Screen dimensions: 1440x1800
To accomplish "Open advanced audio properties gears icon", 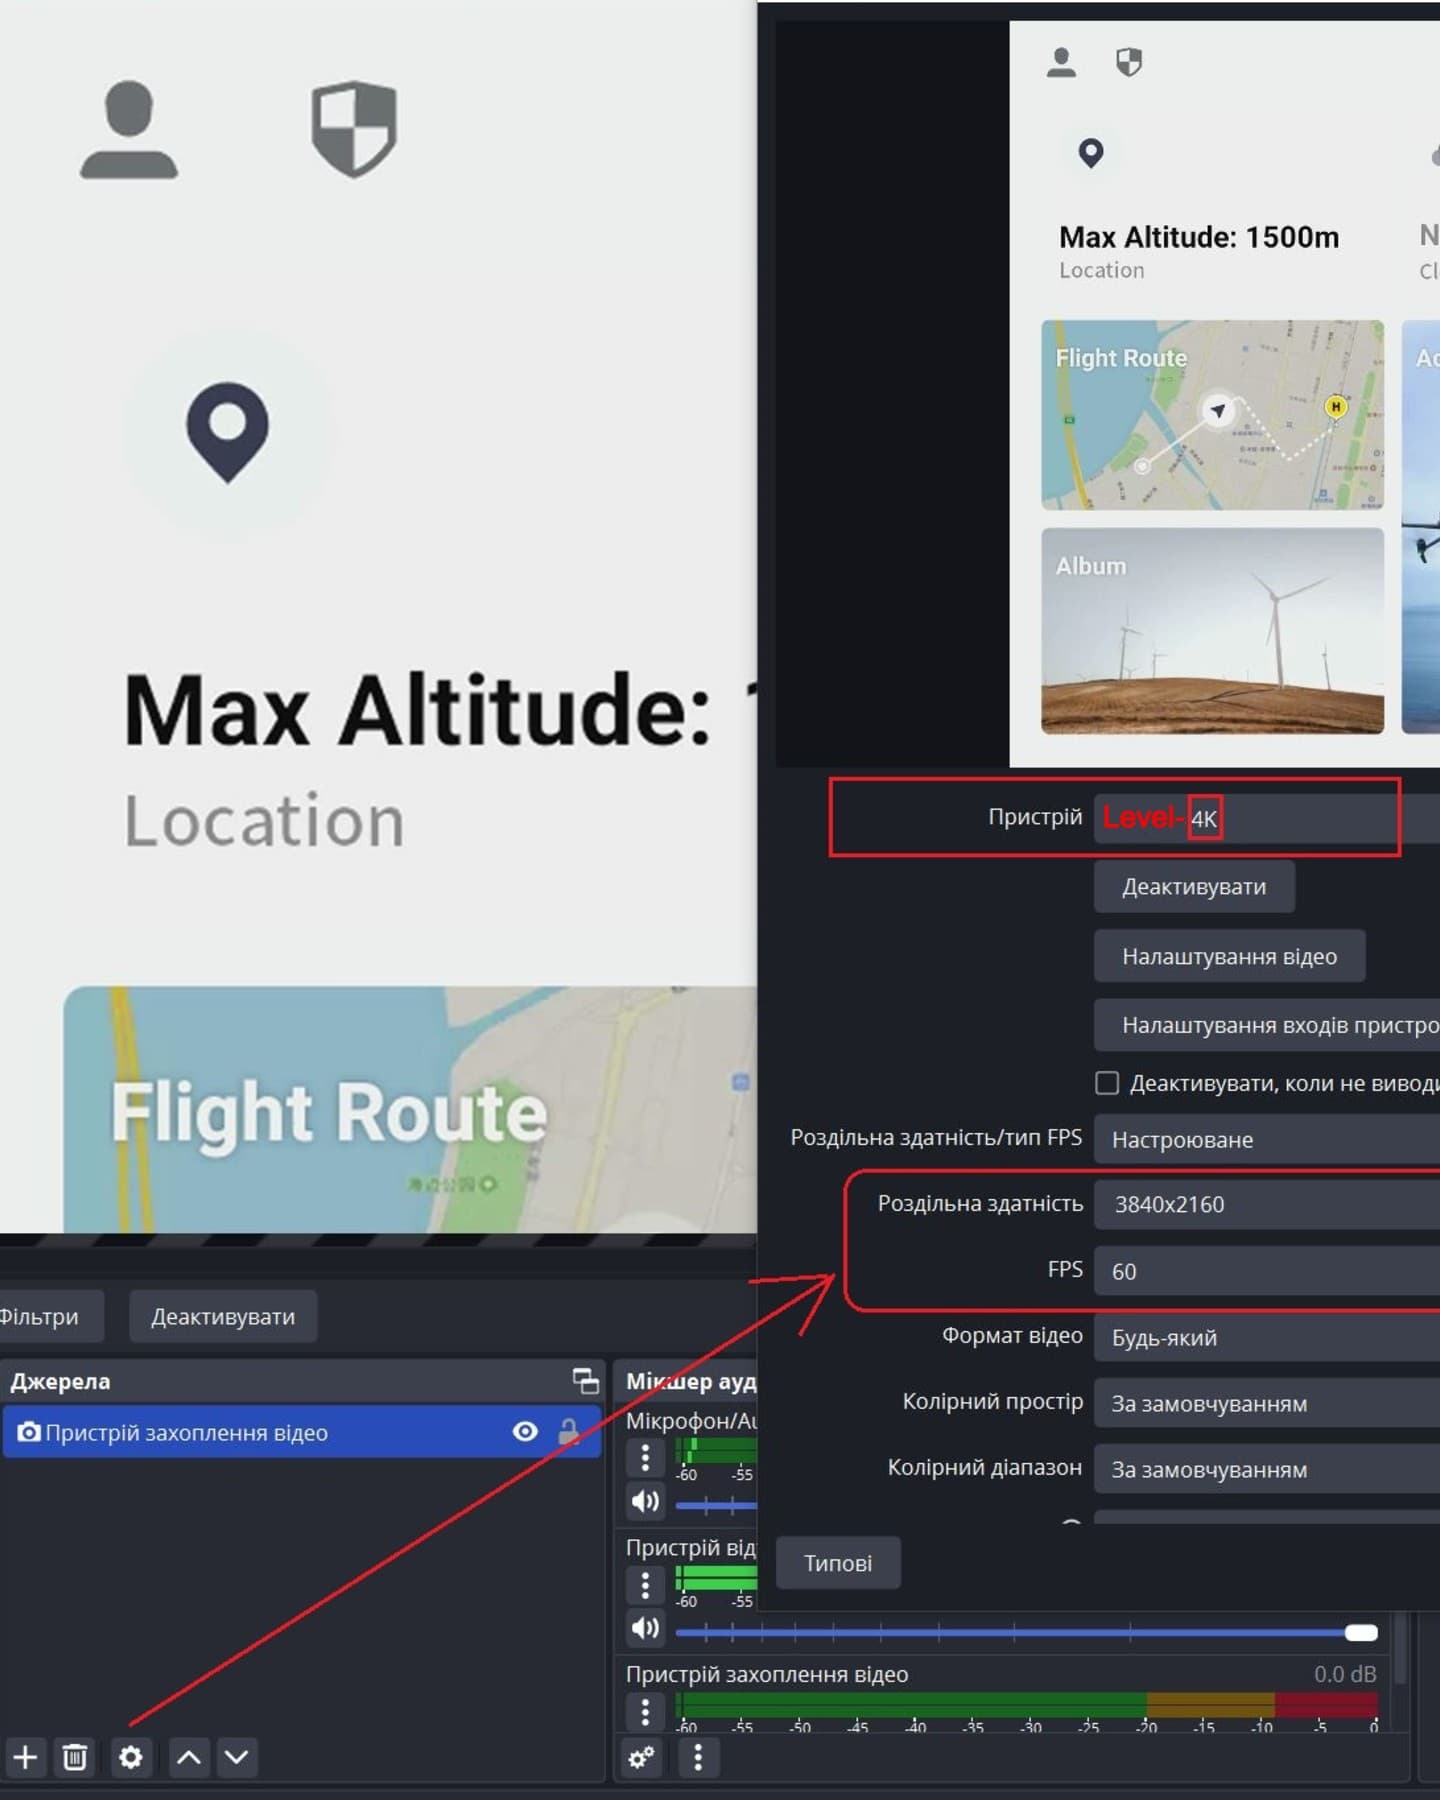I will click(642, 1757).
